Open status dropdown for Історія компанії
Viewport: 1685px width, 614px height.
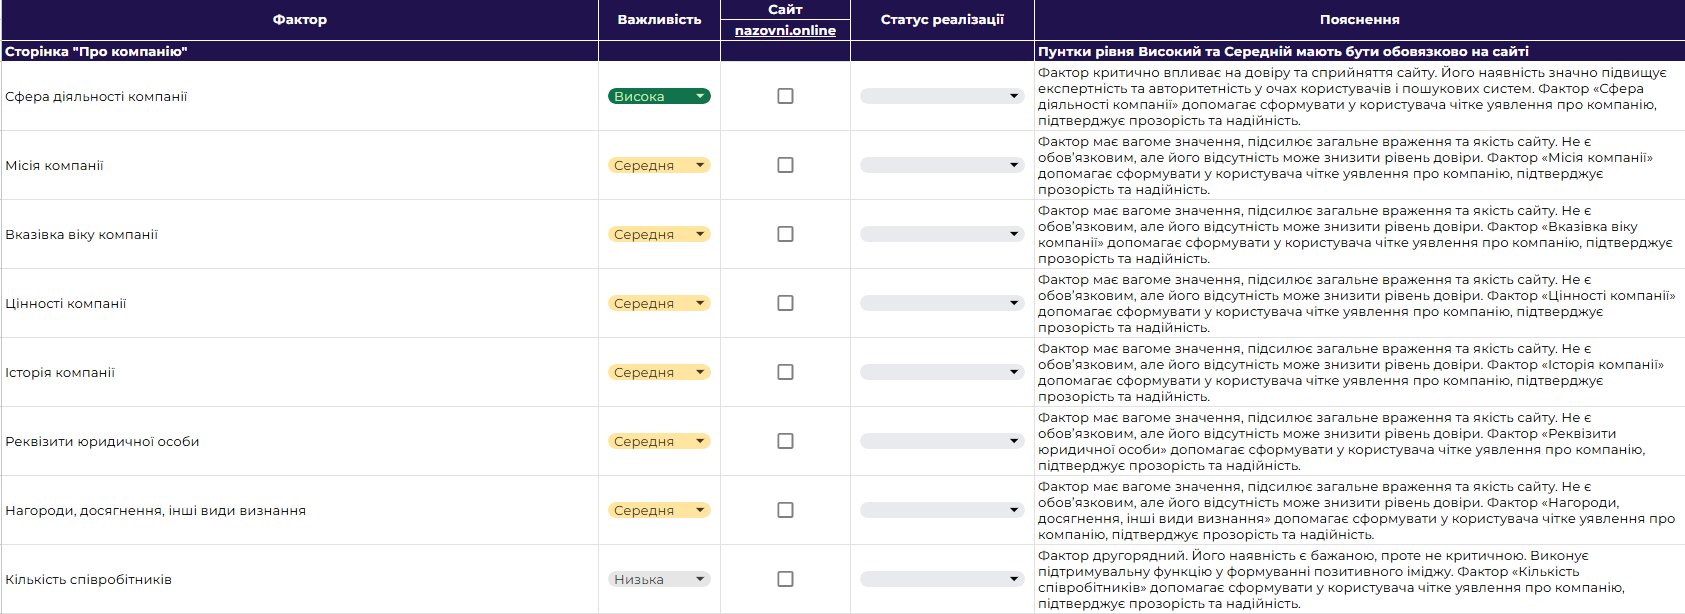(942, 372)
